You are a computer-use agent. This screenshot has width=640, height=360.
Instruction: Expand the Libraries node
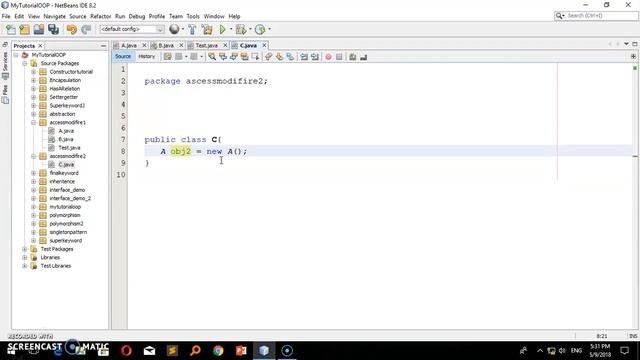(x=25, y=258)
